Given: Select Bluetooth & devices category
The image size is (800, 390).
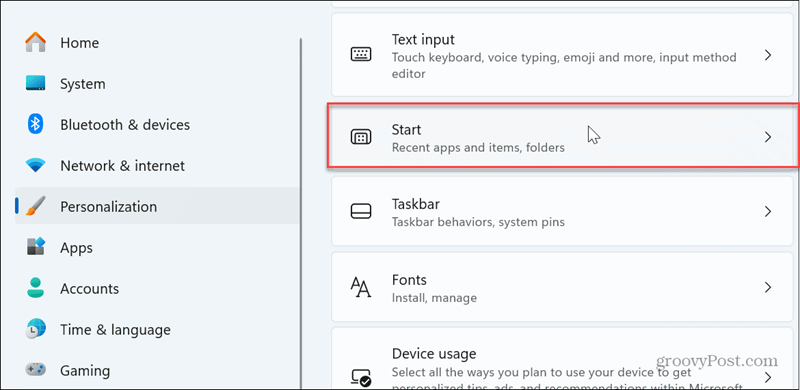Looking at the screenshot, I should coord(125,125).
